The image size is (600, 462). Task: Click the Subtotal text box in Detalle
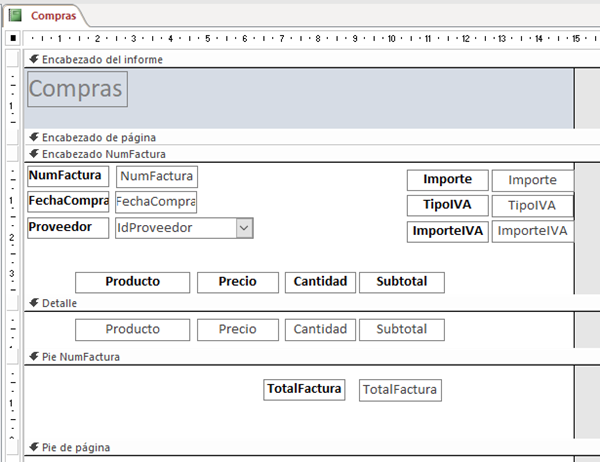click(401, 329)
